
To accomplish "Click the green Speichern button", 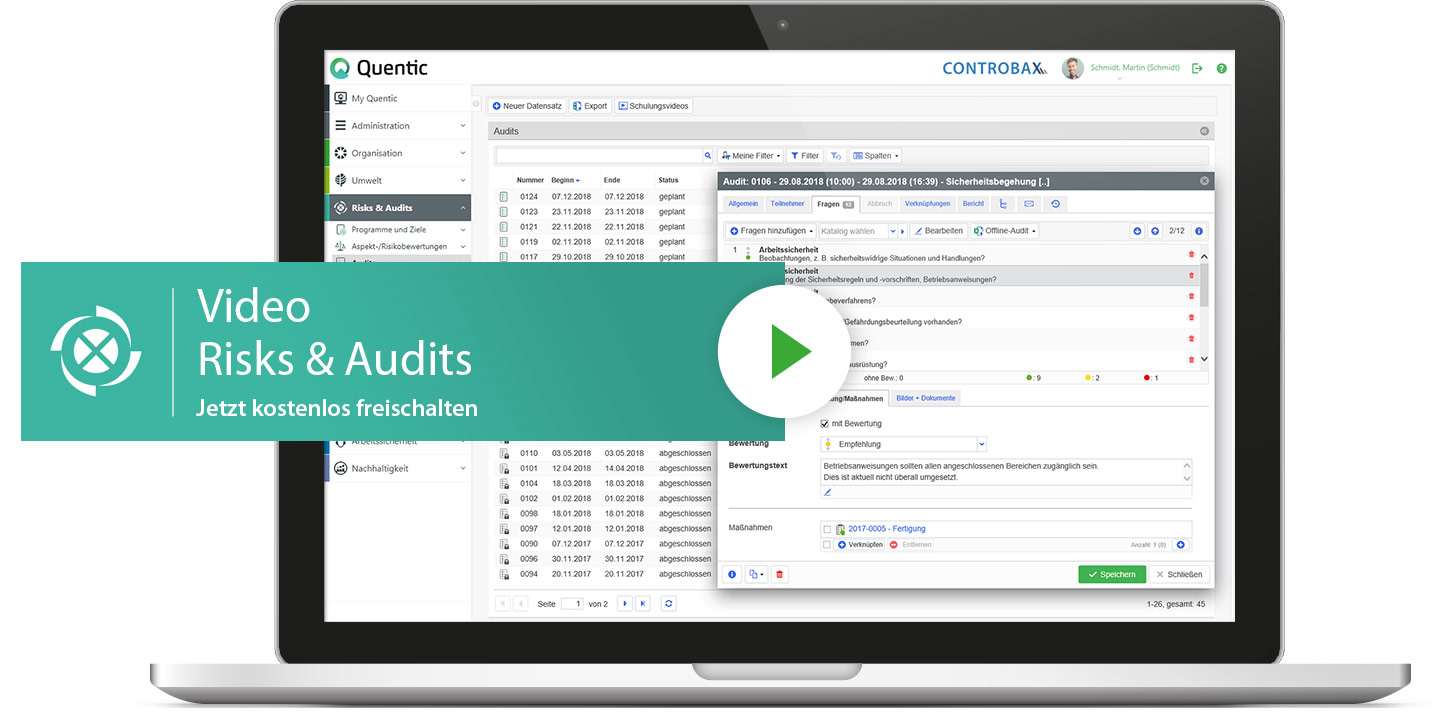I will 1111,574.
